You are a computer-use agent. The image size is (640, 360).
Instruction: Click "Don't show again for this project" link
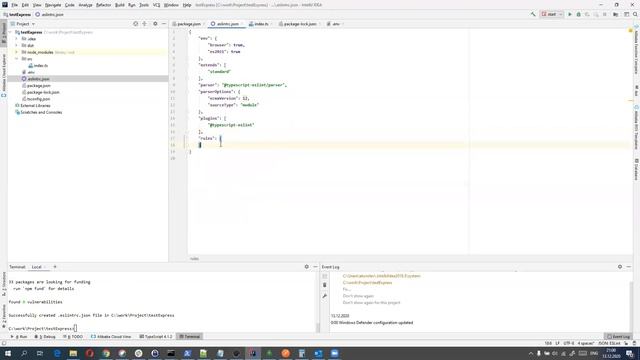(x=371, y=303)
